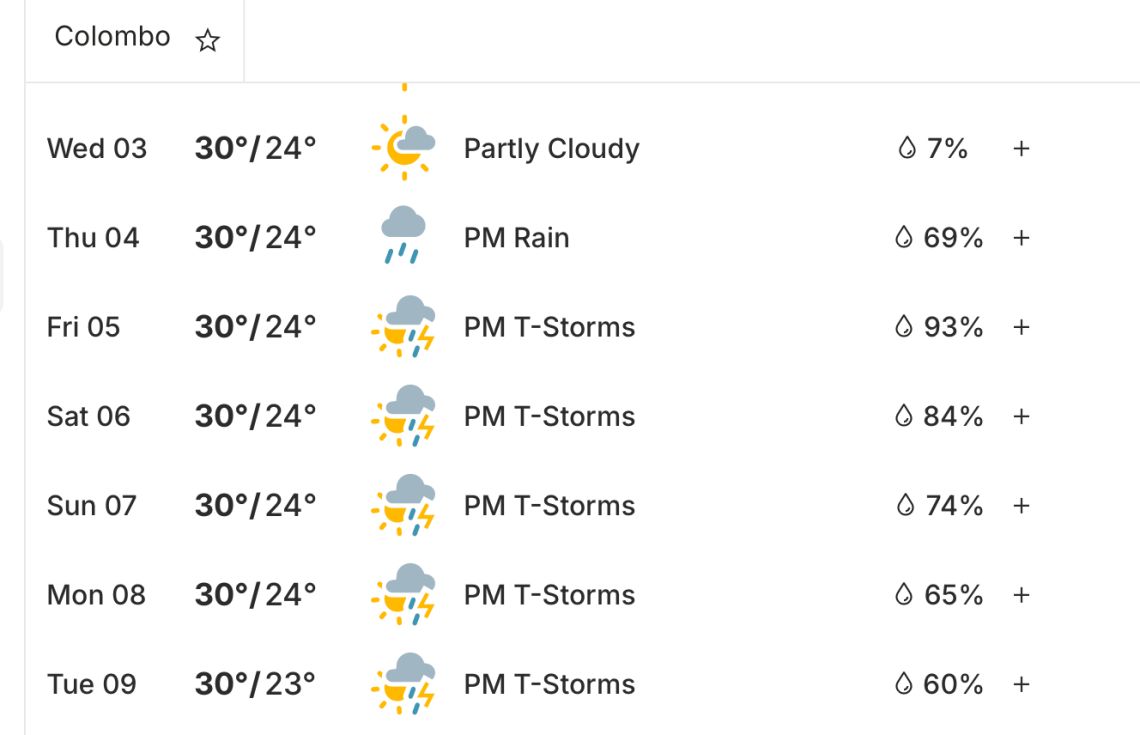Select the Mon 08 date label
This screenshot has width=1140, height=735.
pyautogui.click(x=96, y=595)
